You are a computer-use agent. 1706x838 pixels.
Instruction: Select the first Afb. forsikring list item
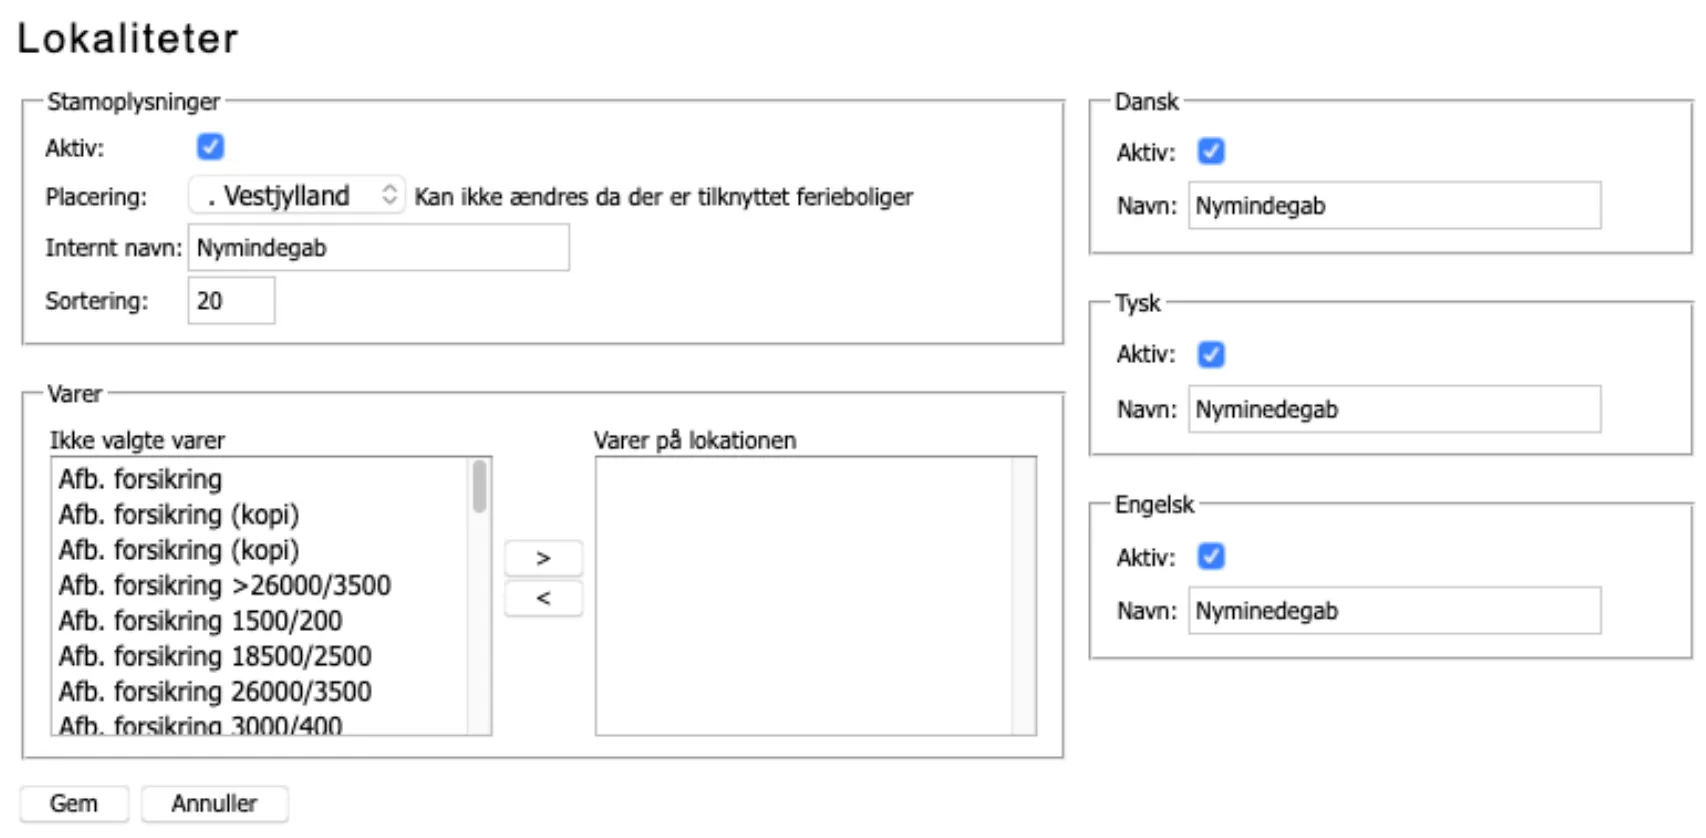pos(141,479)
